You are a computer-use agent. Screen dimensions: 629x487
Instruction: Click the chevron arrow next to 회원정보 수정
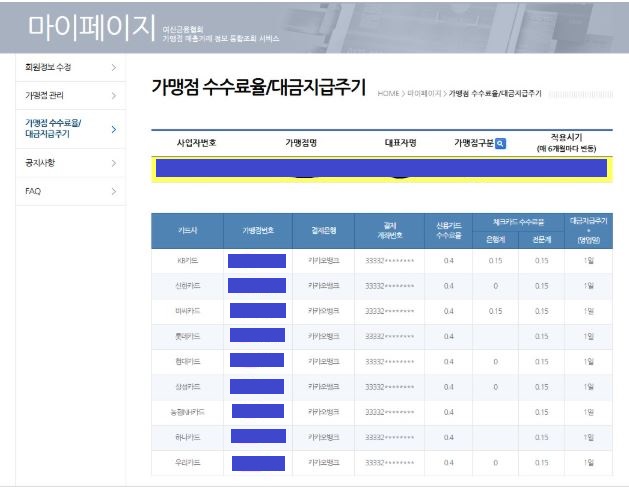click(114, 67)
